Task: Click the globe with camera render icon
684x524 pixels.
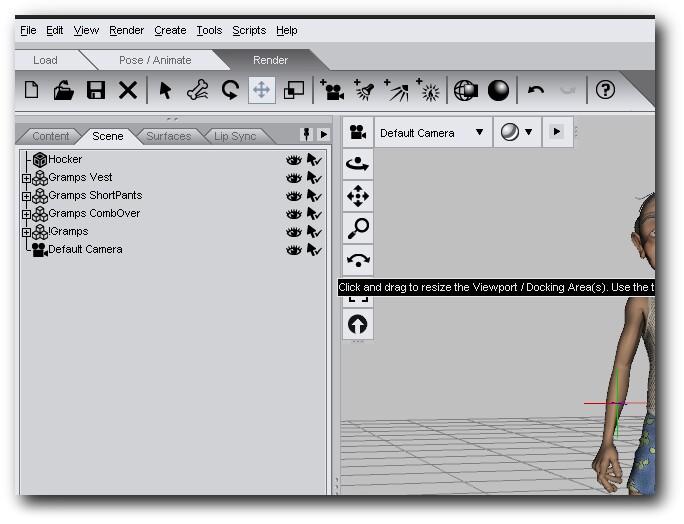Action: [465, 90]
